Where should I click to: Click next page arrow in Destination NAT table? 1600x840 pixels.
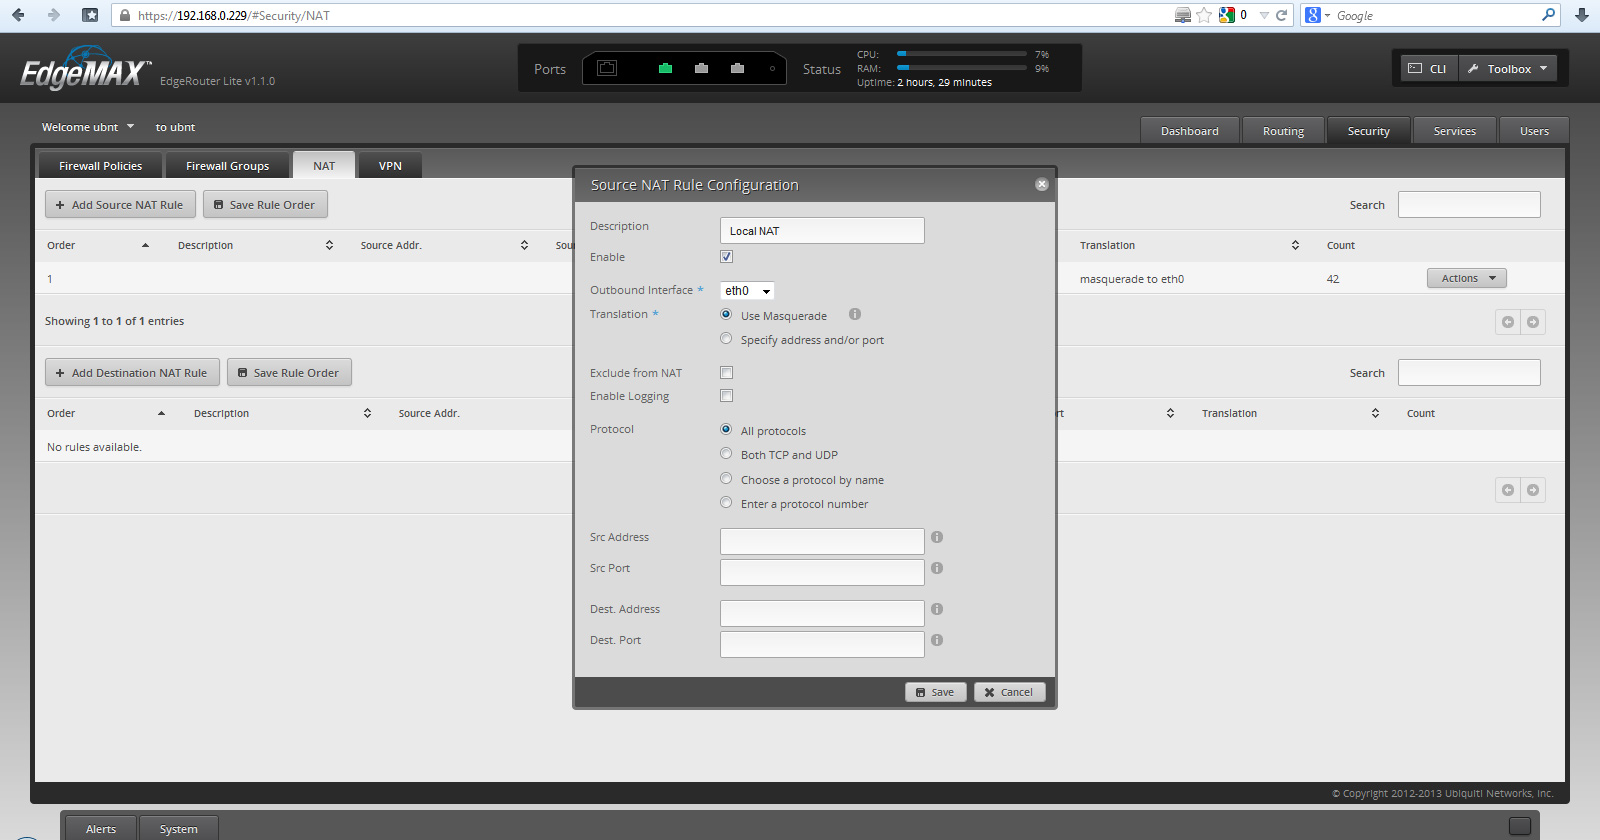tap(1533, 490)
